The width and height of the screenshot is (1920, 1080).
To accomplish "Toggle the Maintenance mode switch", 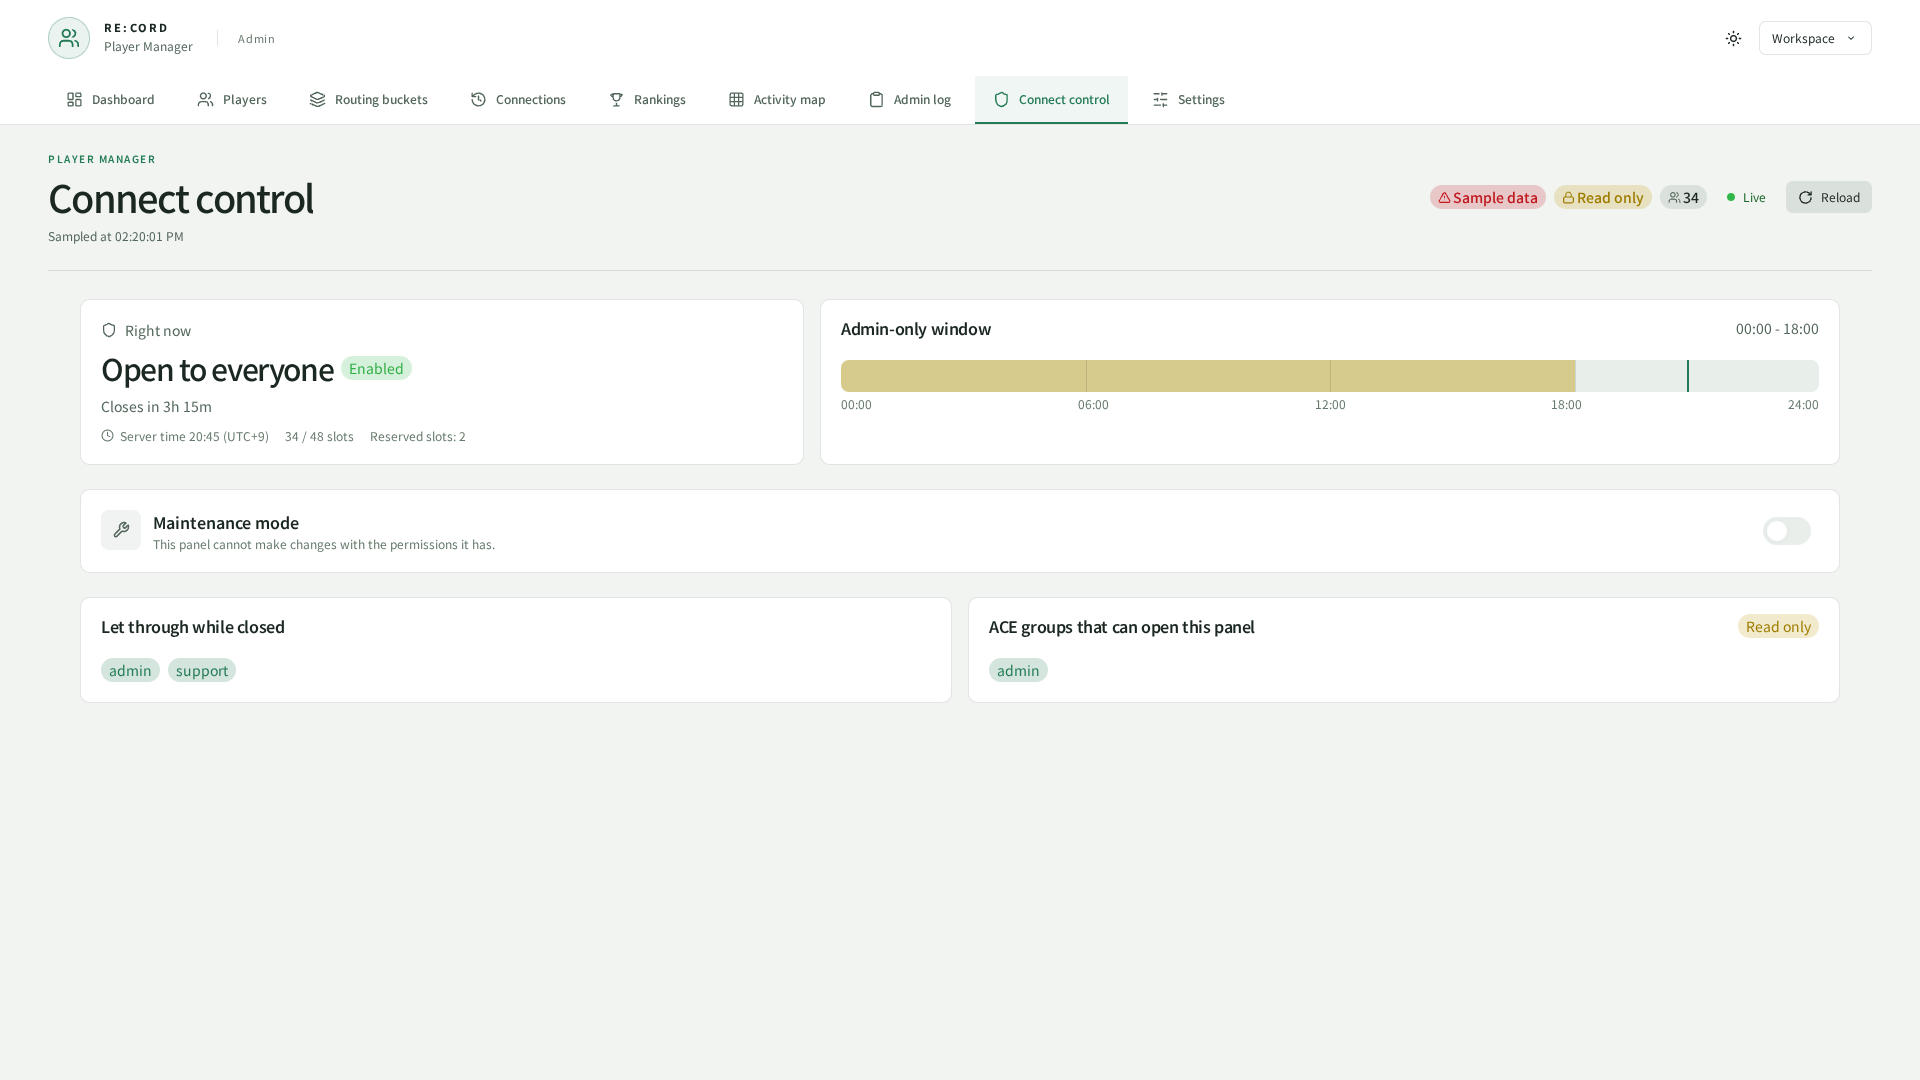I will [x=1787, y=531].
